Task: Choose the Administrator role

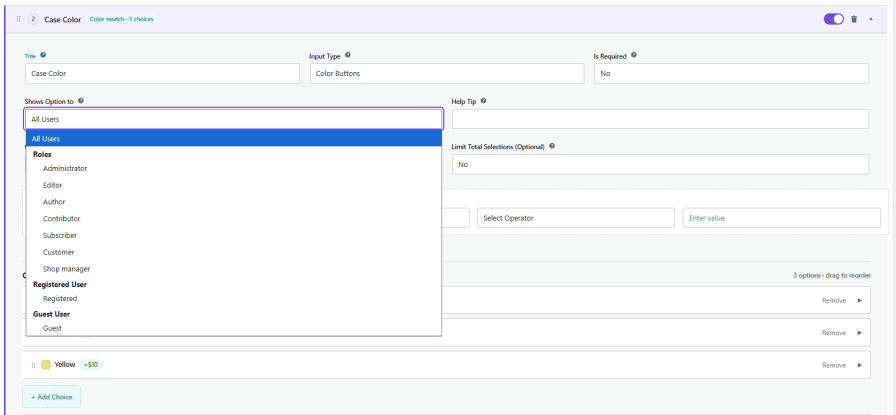Action: (x=234, y=169)
